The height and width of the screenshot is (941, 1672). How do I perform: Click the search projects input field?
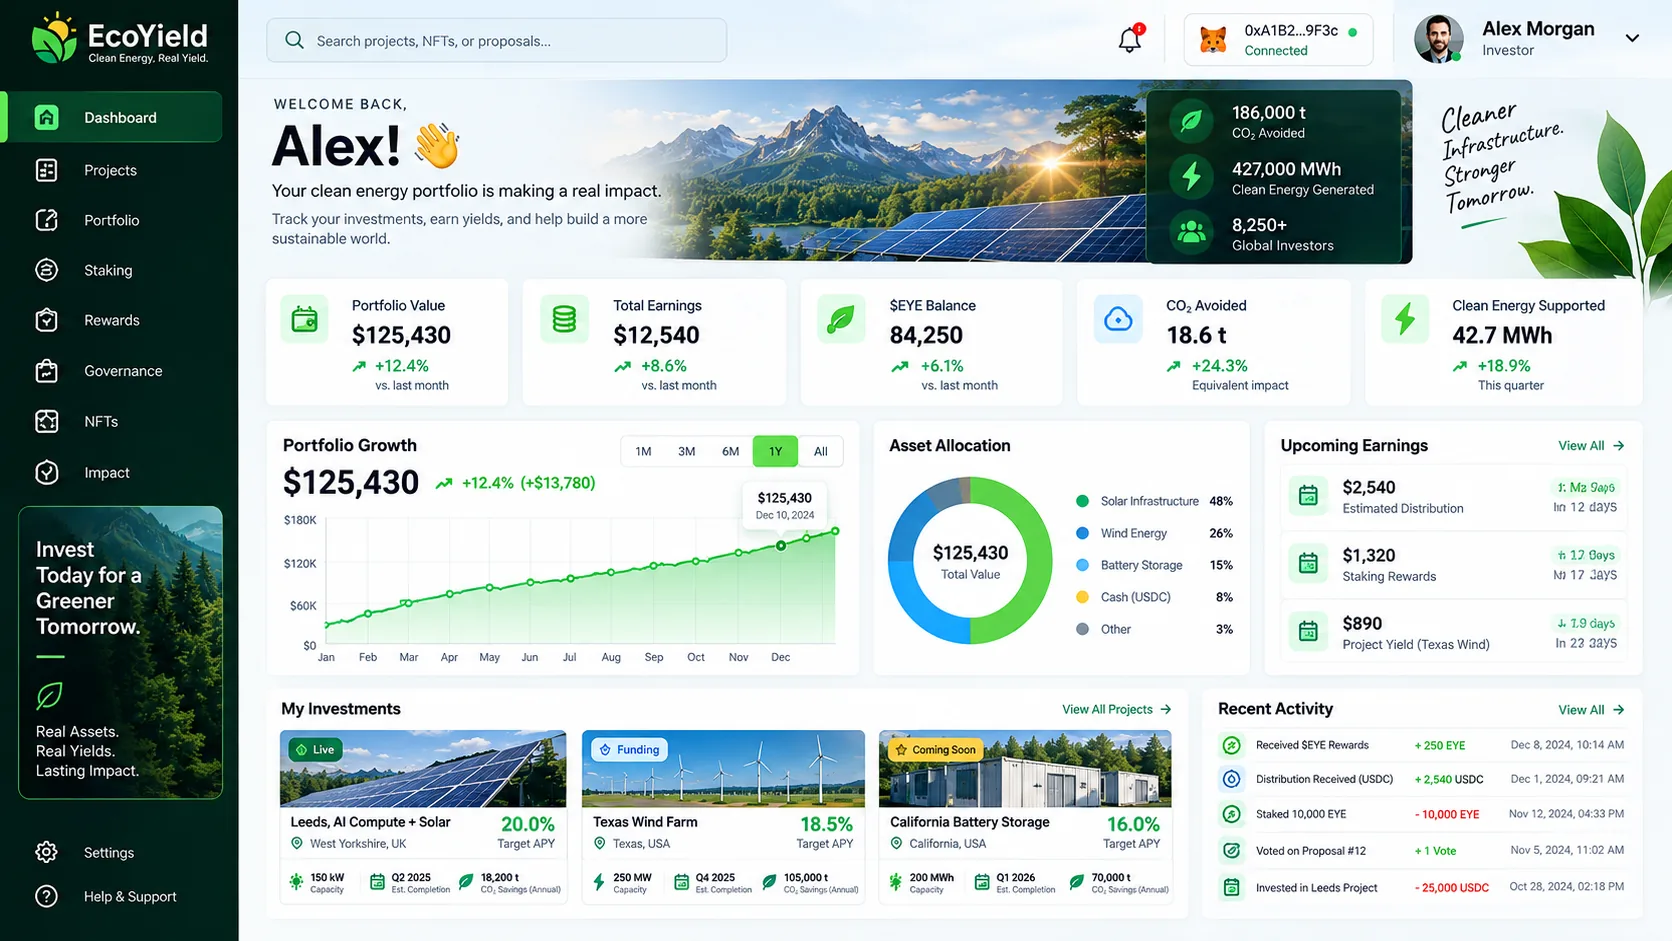496,40
